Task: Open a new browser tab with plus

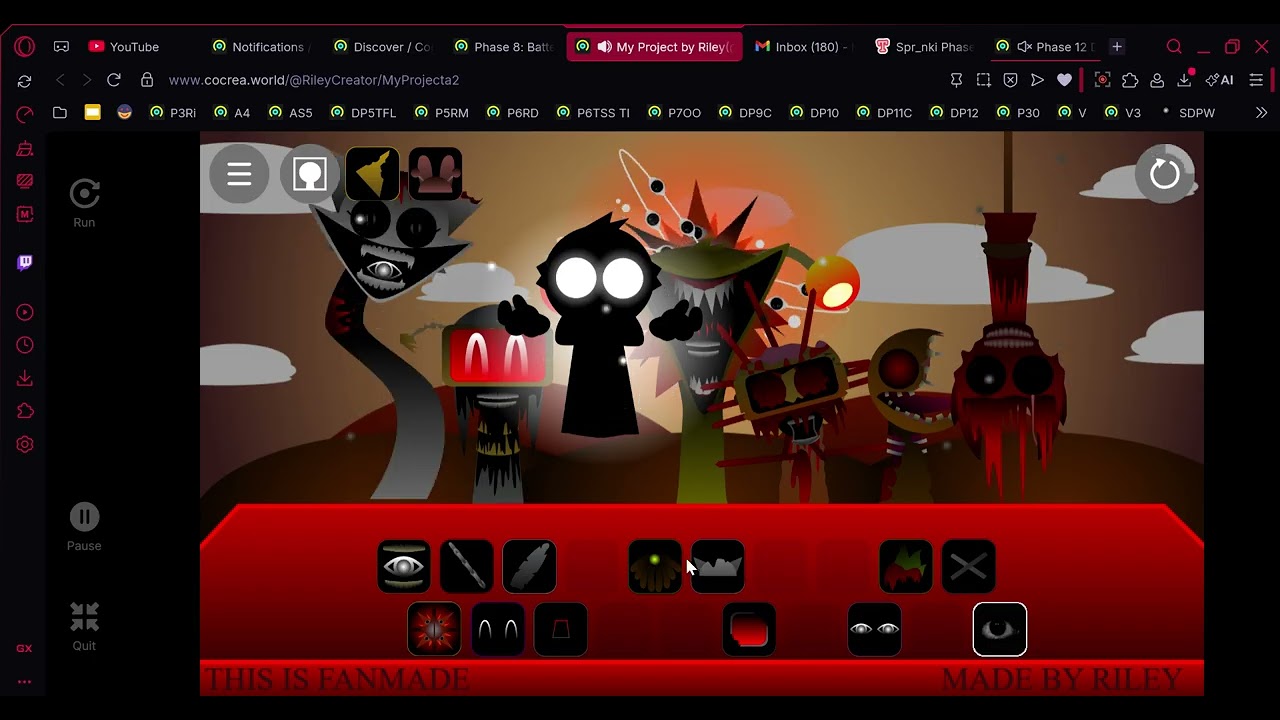Action: (1117, 47)
